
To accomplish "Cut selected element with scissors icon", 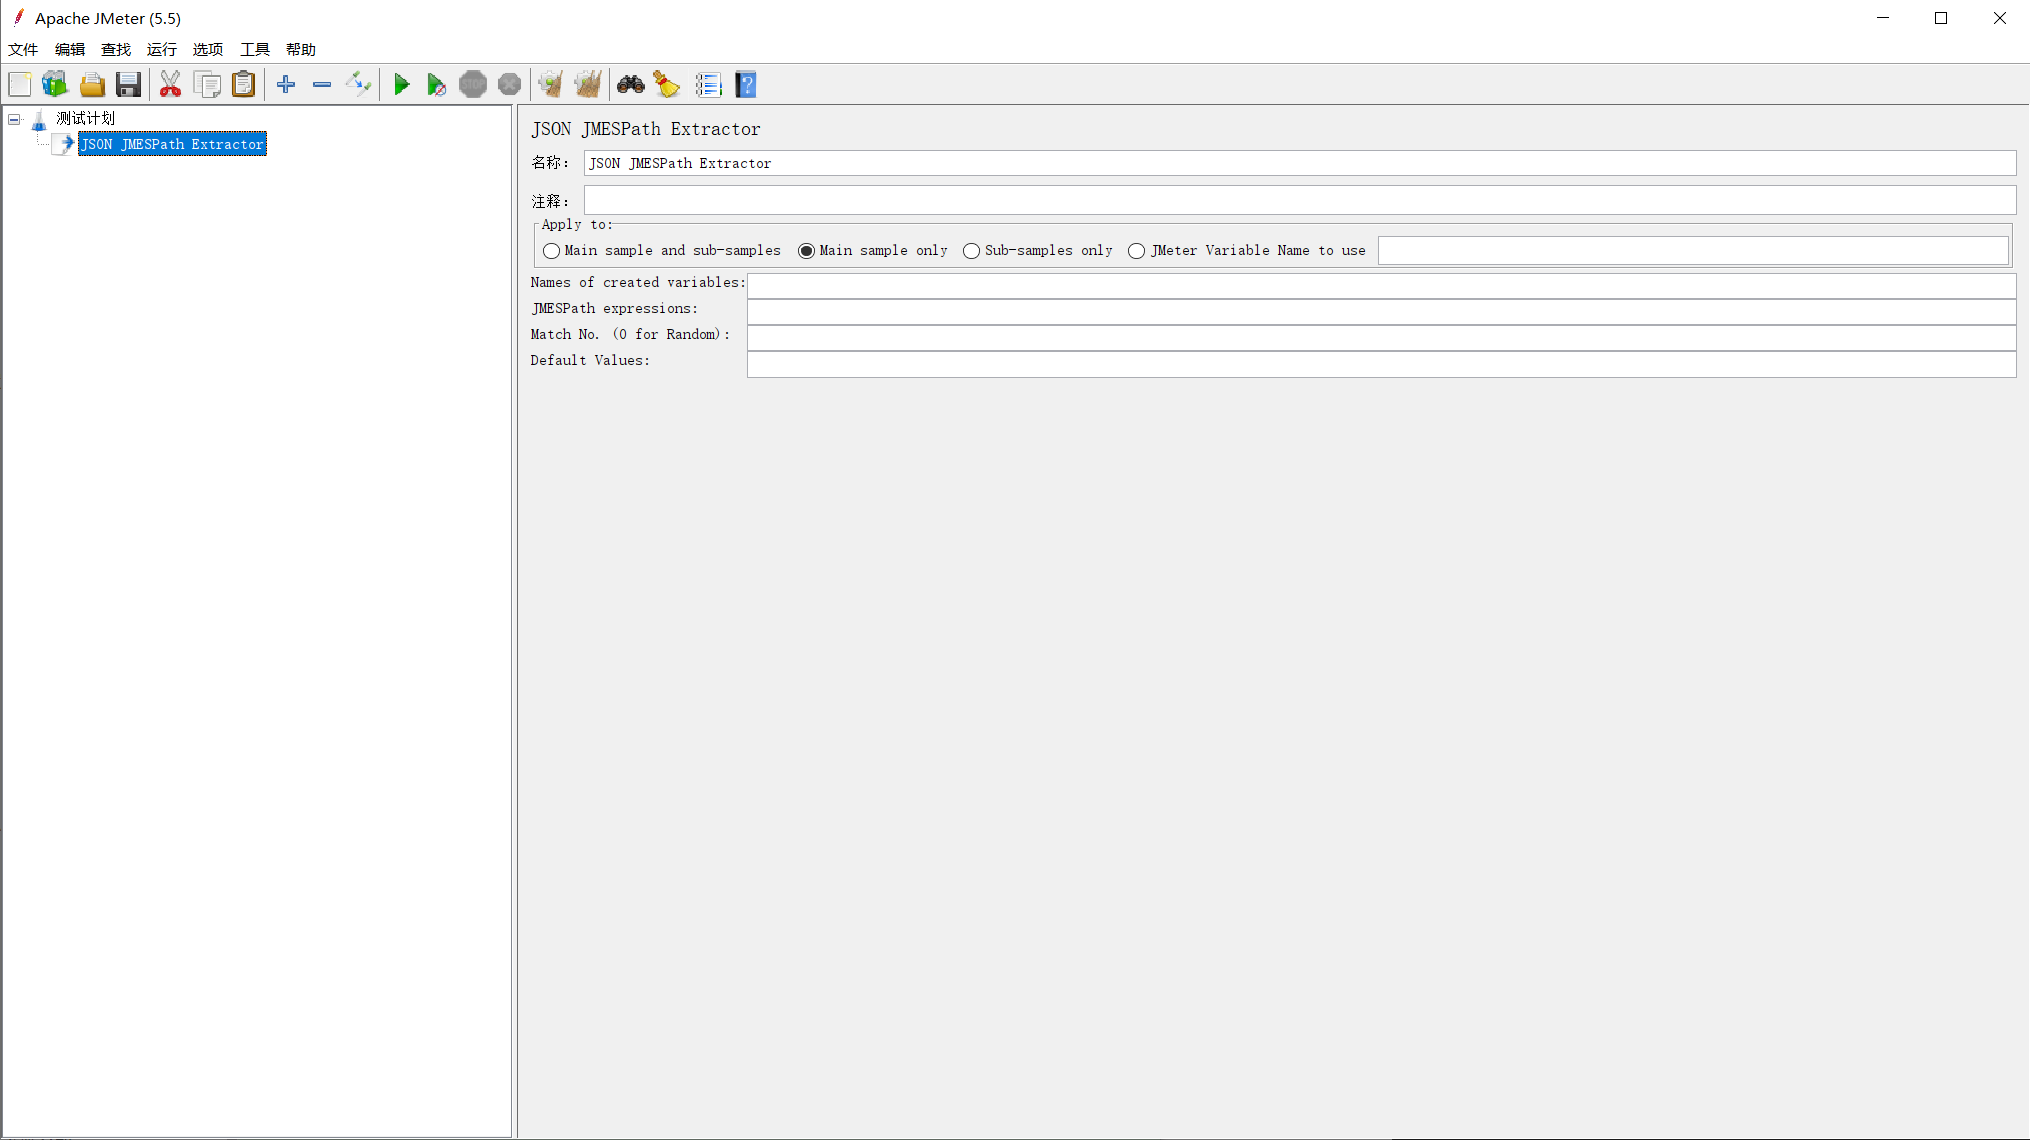I will 171,85.
